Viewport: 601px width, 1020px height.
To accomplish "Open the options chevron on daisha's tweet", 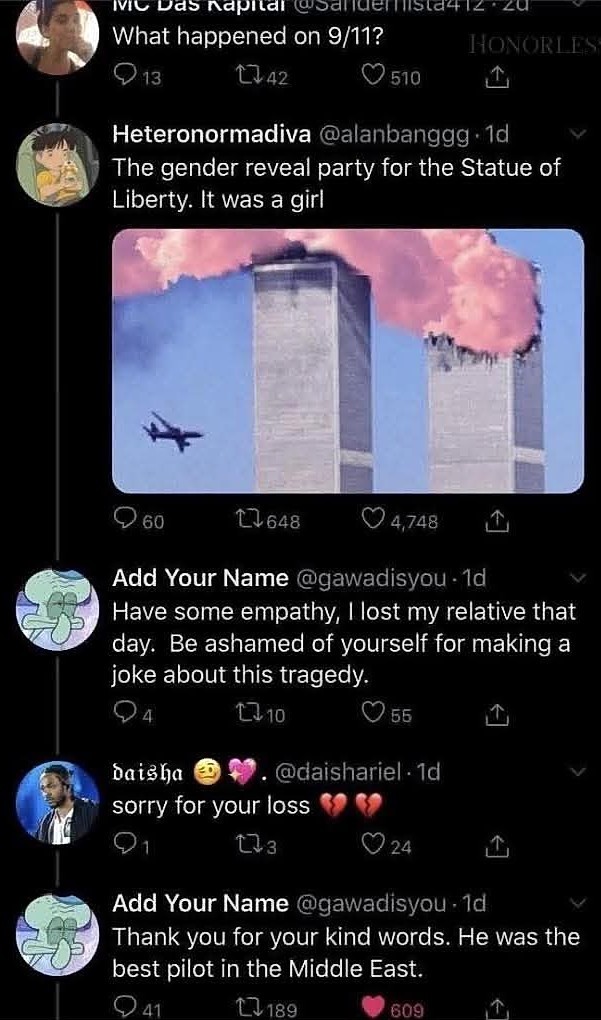I will click(577, 772).
